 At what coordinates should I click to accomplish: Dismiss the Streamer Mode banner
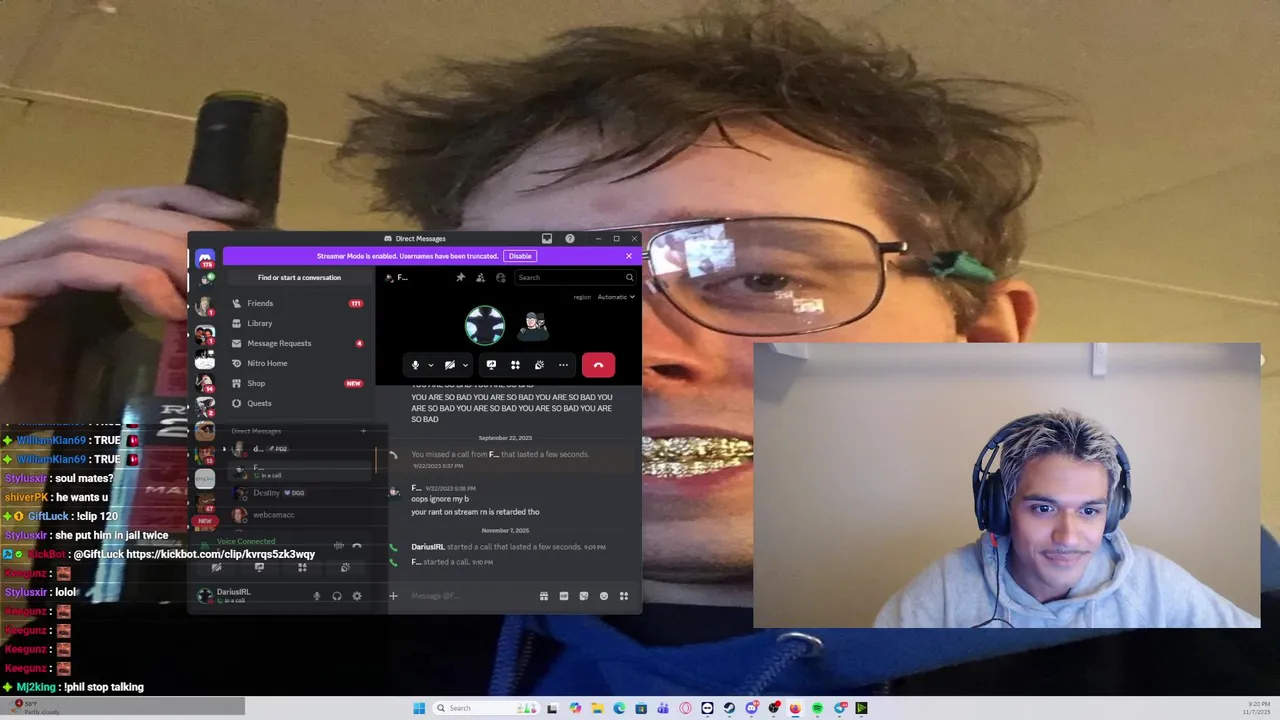(629, 256)
